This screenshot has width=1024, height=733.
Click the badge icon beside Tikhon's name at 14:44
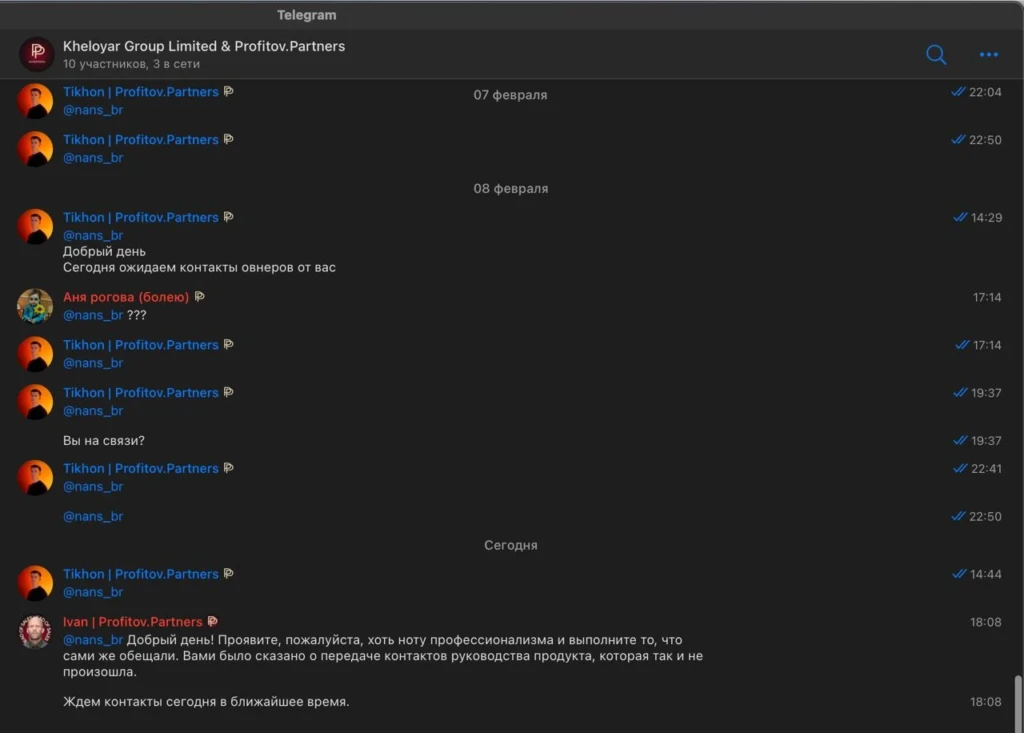tap(229, 574)
